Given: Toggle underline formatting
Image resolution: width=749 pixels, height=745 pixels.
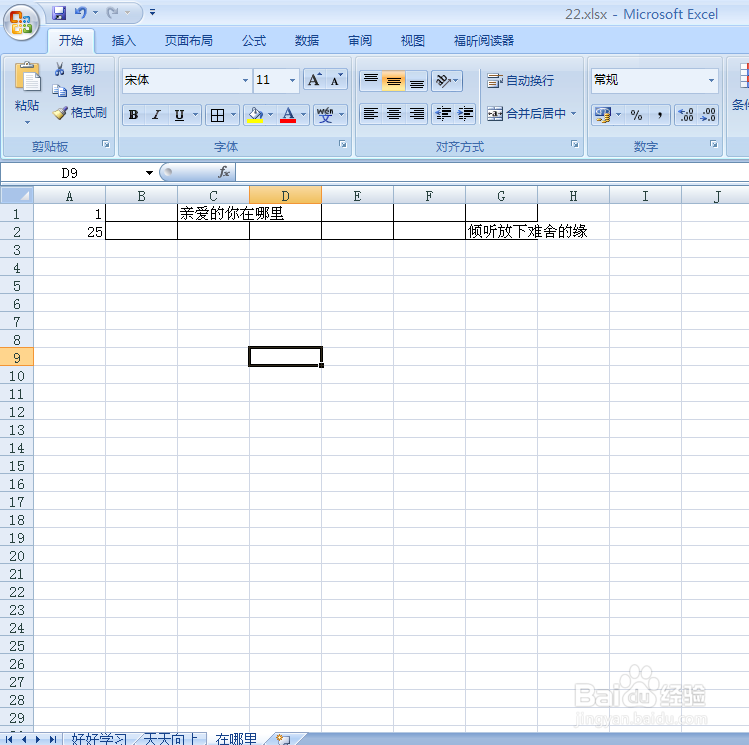Looking at the screenshot, I should coord(179,115).
